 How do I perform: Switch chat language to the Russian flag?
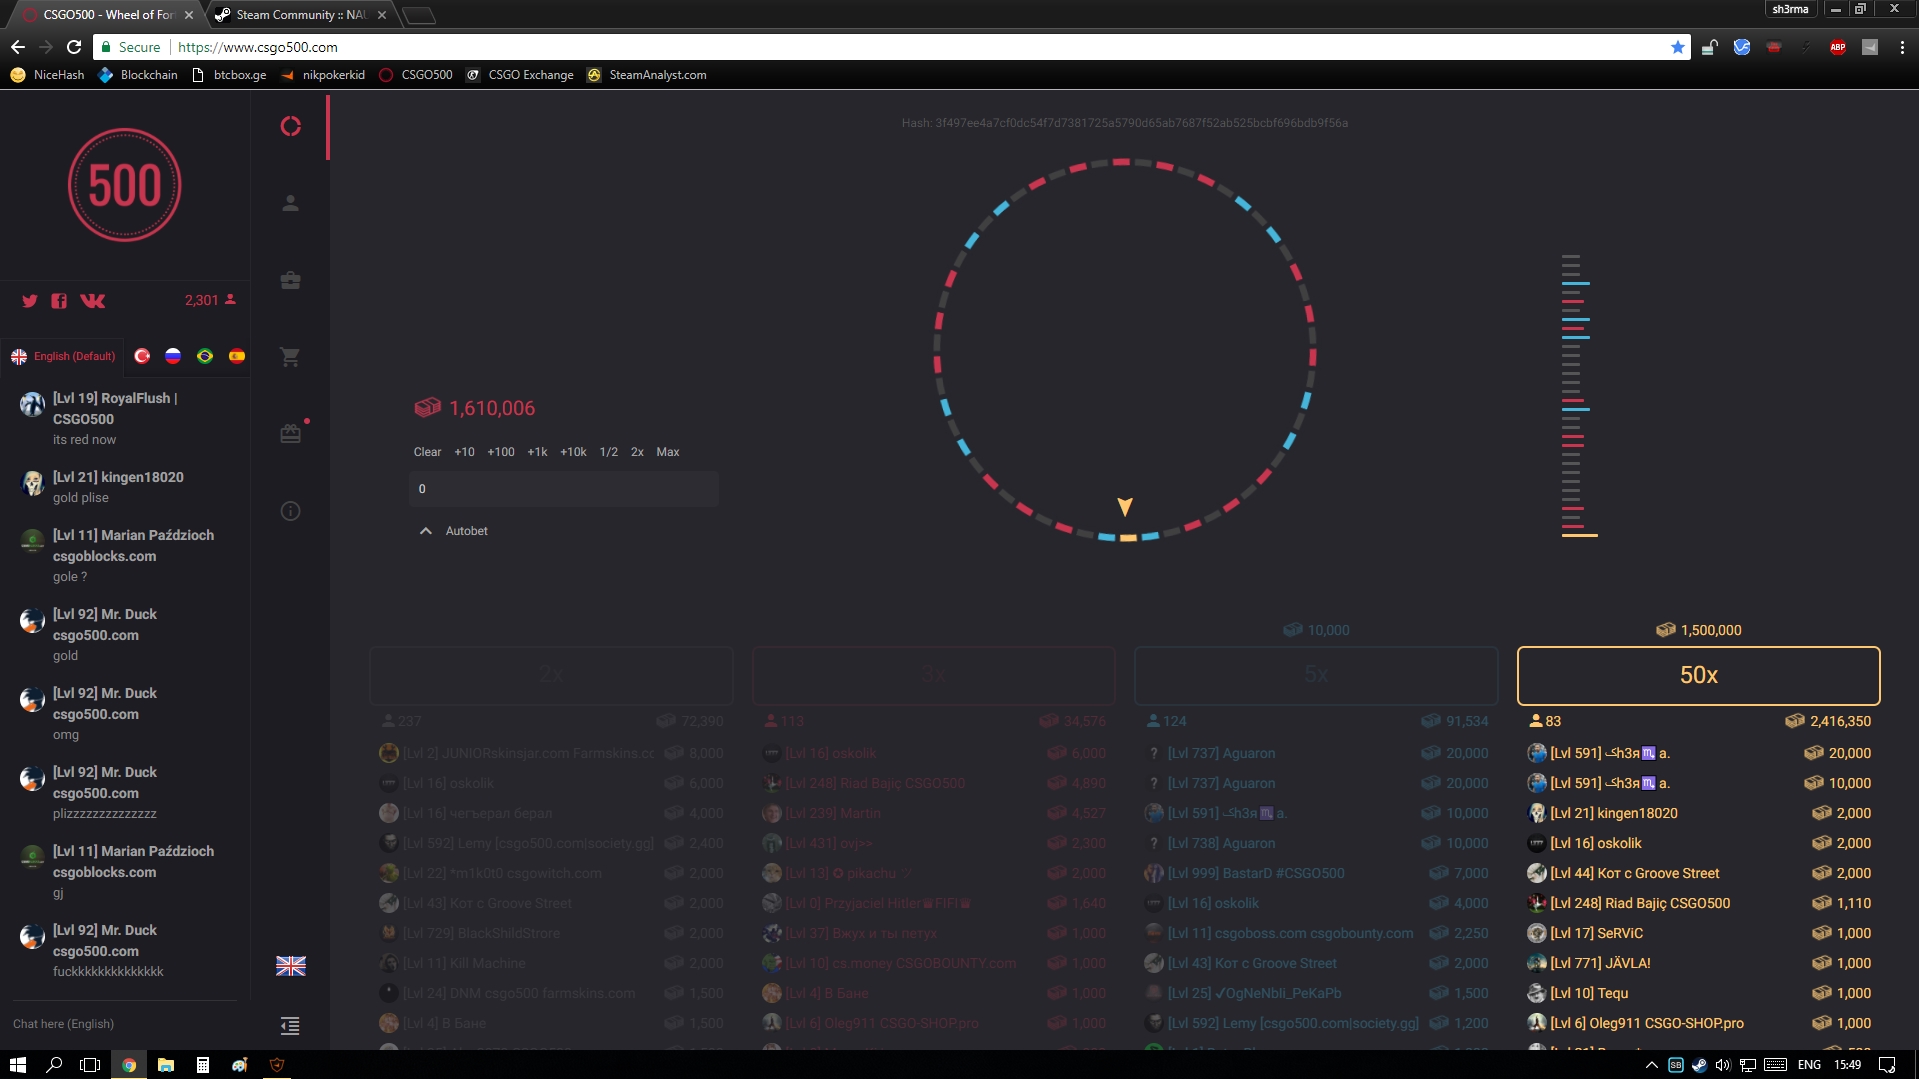[x=173, y=356]
